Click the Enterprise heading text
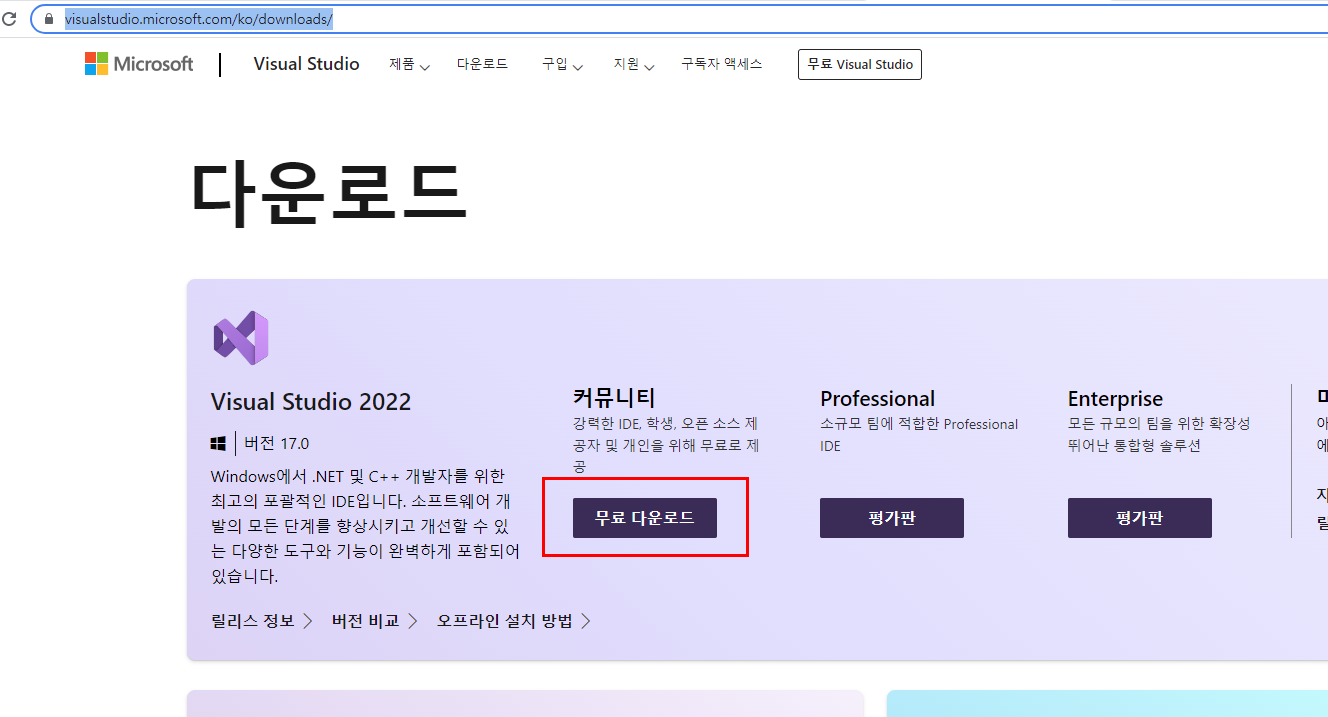Image resolution: width=1328 pixels, height=717 pixels. coord(1115,398)
